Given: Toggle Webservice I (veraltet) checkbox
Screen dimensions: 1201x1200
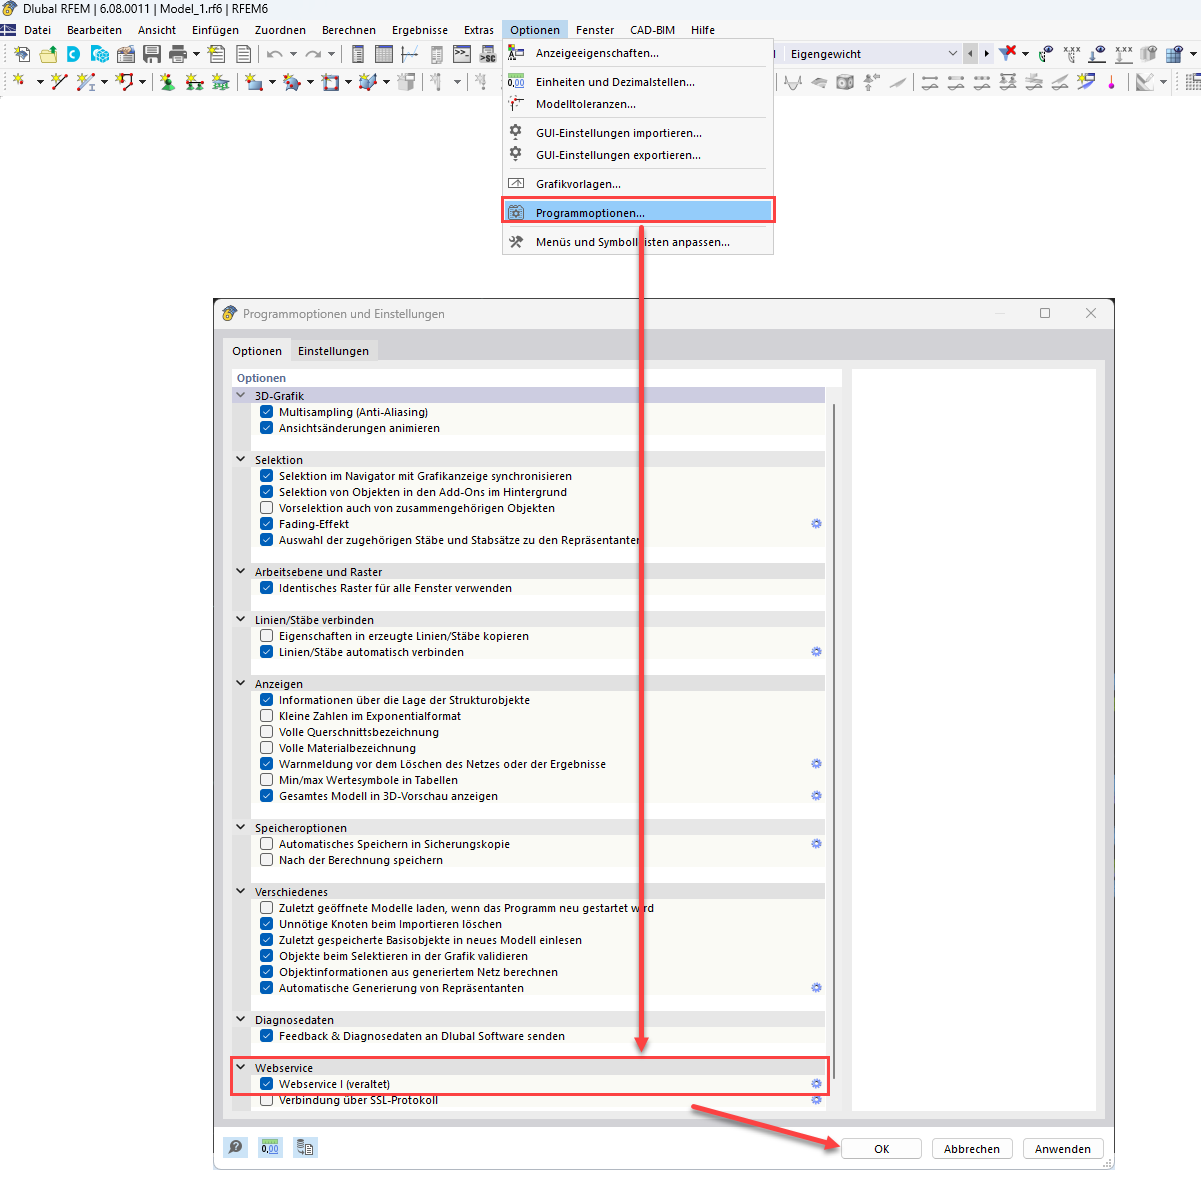Looking at the screenshot, I should point(266,1084).
